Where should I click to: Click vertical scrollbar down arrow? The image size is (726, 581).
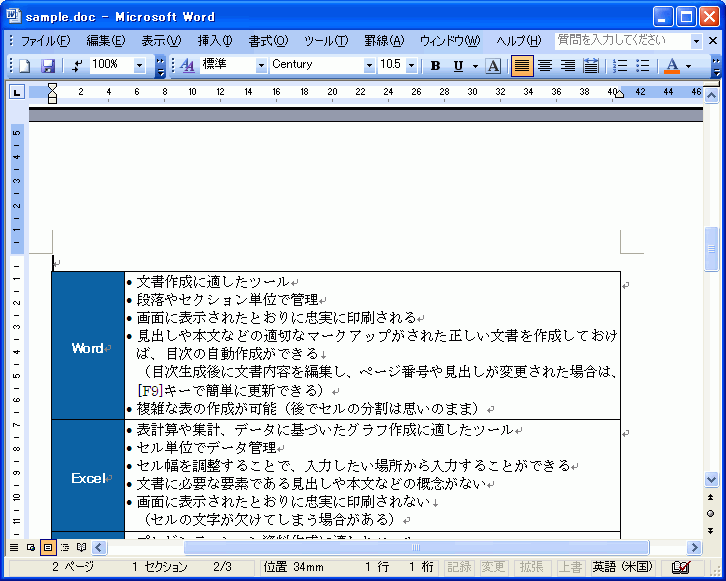(711, 480)
